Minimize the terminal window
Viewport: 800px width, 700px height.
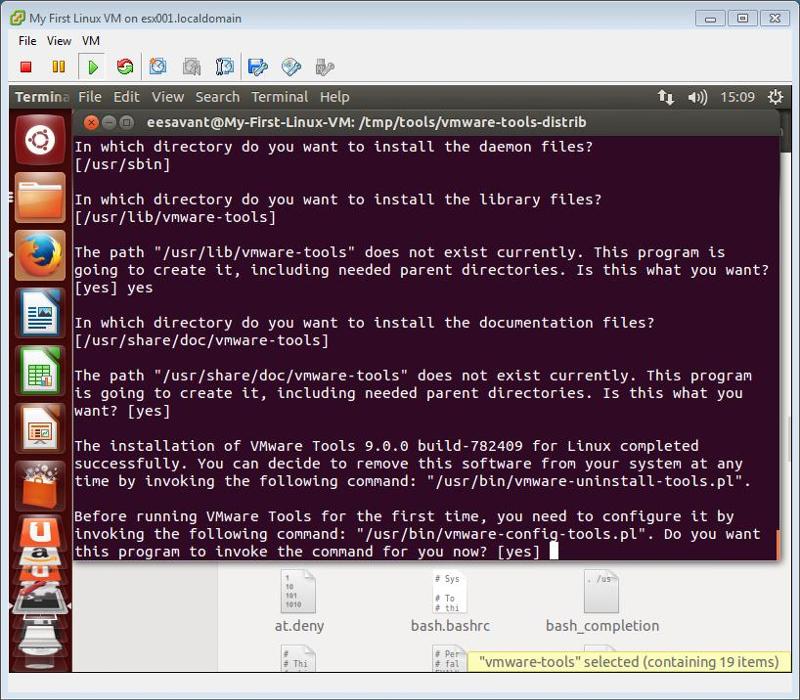pos(108,122)
